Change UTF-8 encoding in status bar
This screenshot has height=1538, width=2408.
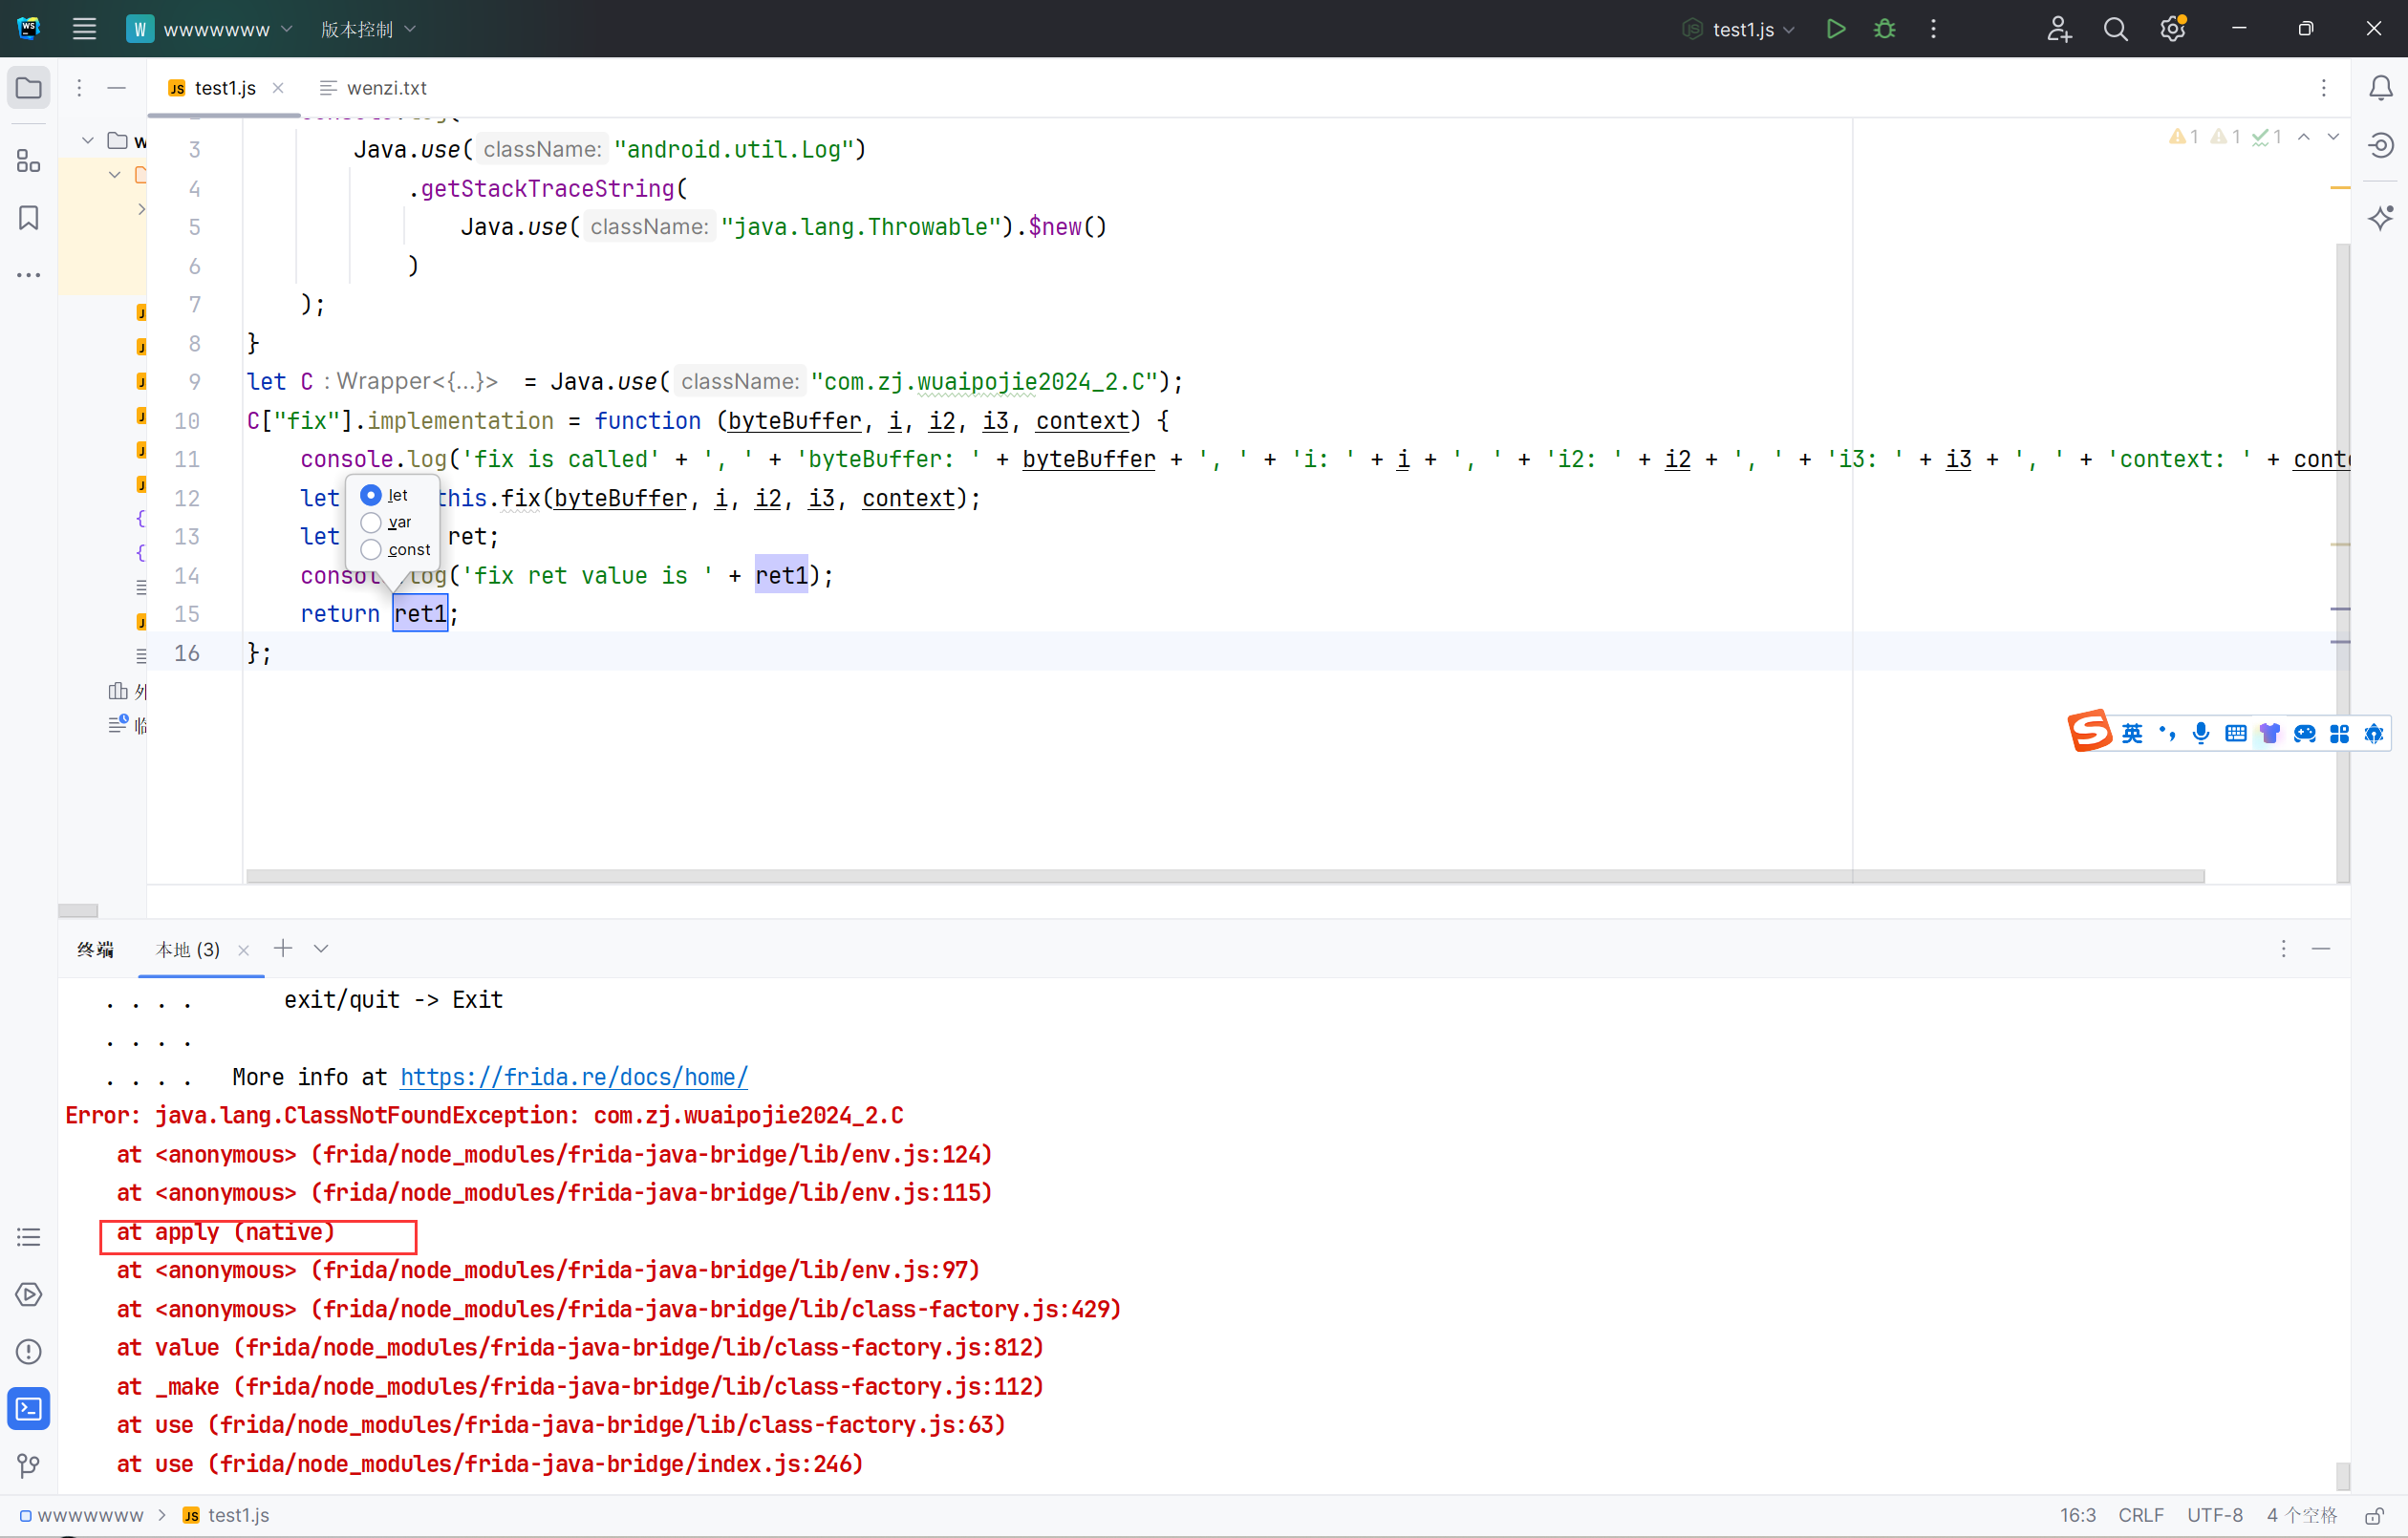pos(2214,1516)
